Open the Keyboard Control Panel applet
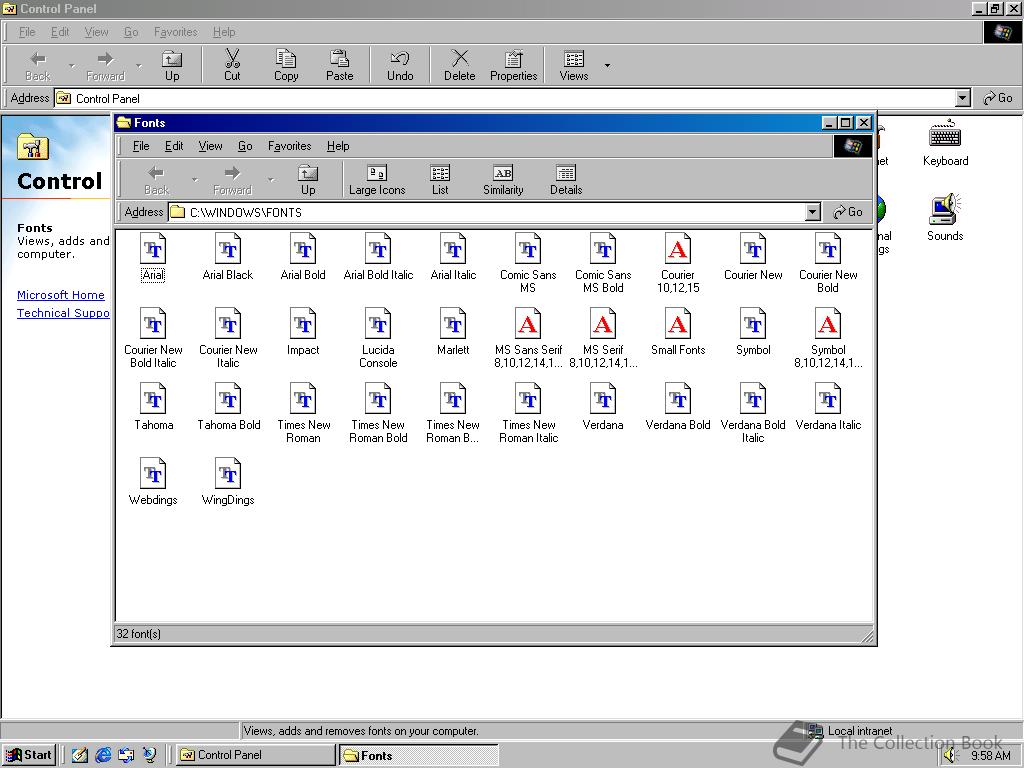Viewport: 1024px width, 768px height. tap(945, 143)
